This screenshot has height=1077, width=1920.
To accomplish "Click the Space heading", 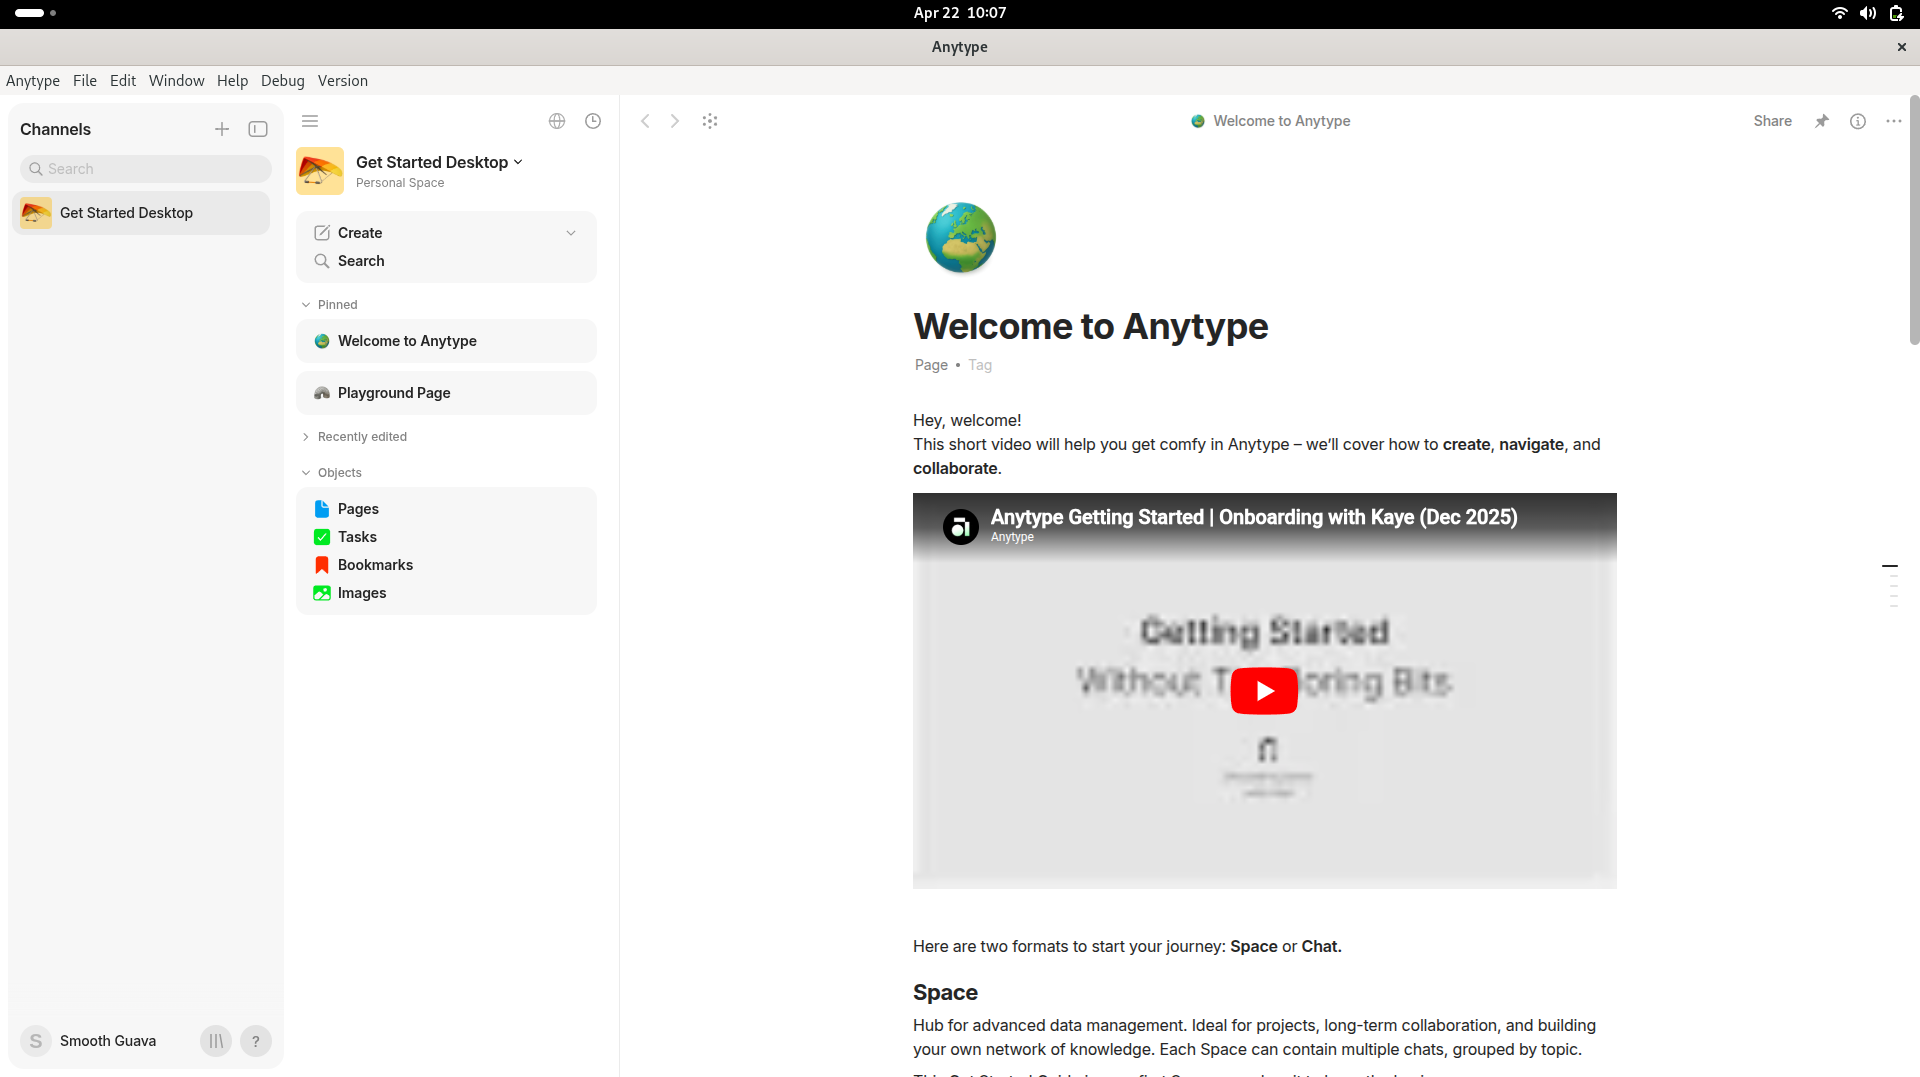I will click(945, 993).
